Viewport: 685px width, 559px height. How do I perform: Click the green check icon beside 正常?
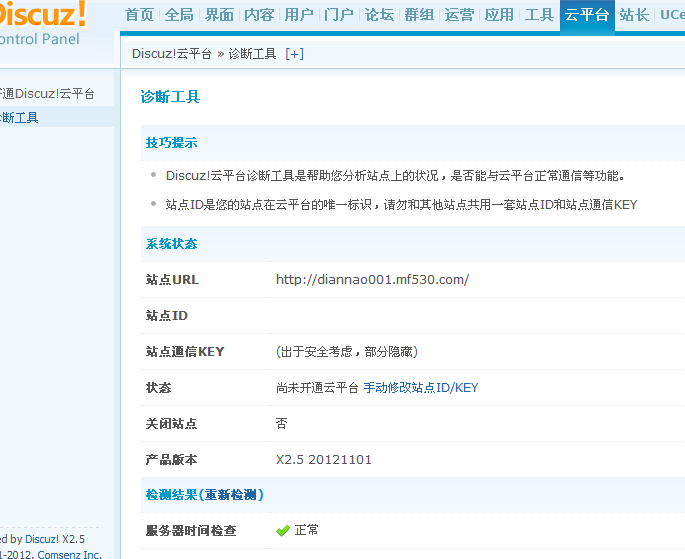283,531
